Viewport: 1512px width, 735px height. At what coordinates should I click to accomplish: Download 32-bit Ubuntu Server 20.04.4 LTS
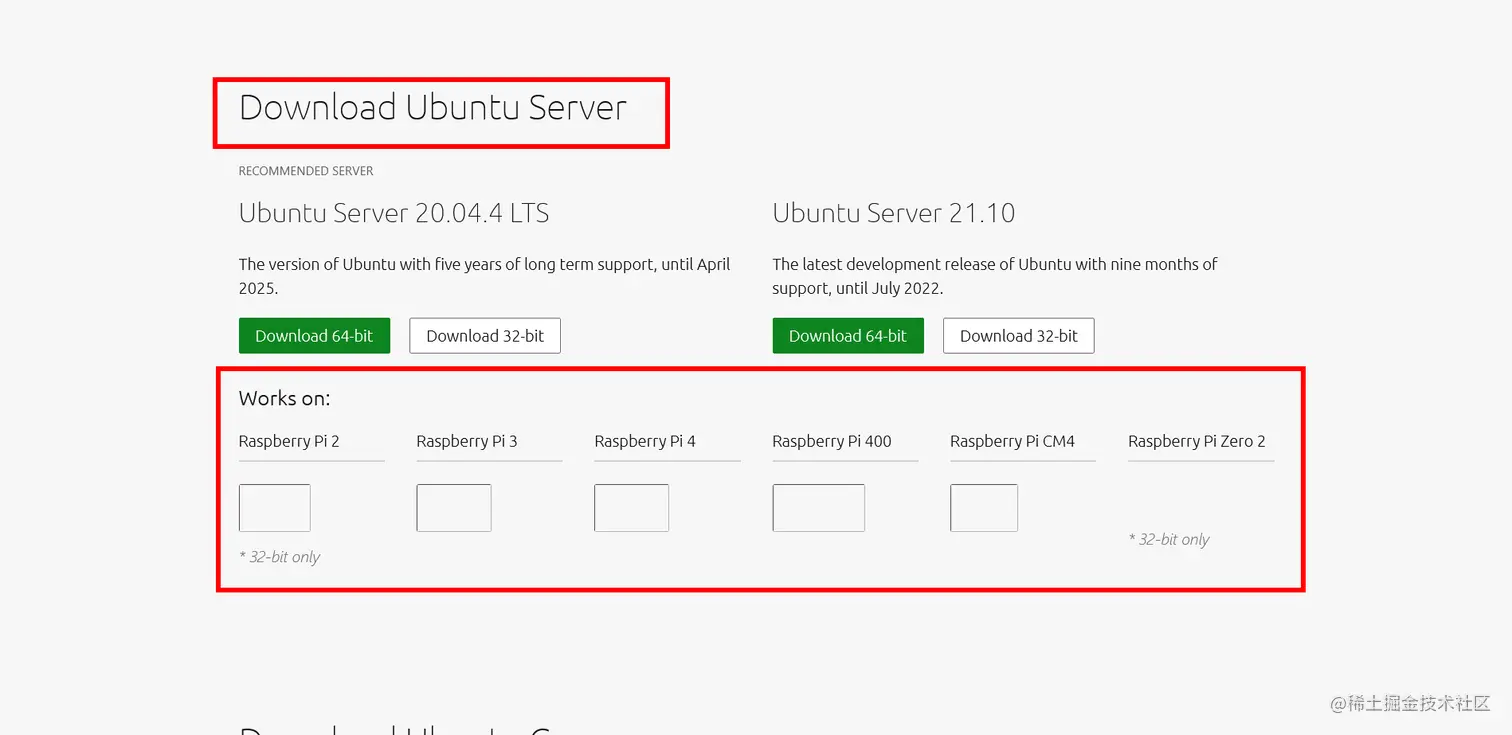[485, 336]
